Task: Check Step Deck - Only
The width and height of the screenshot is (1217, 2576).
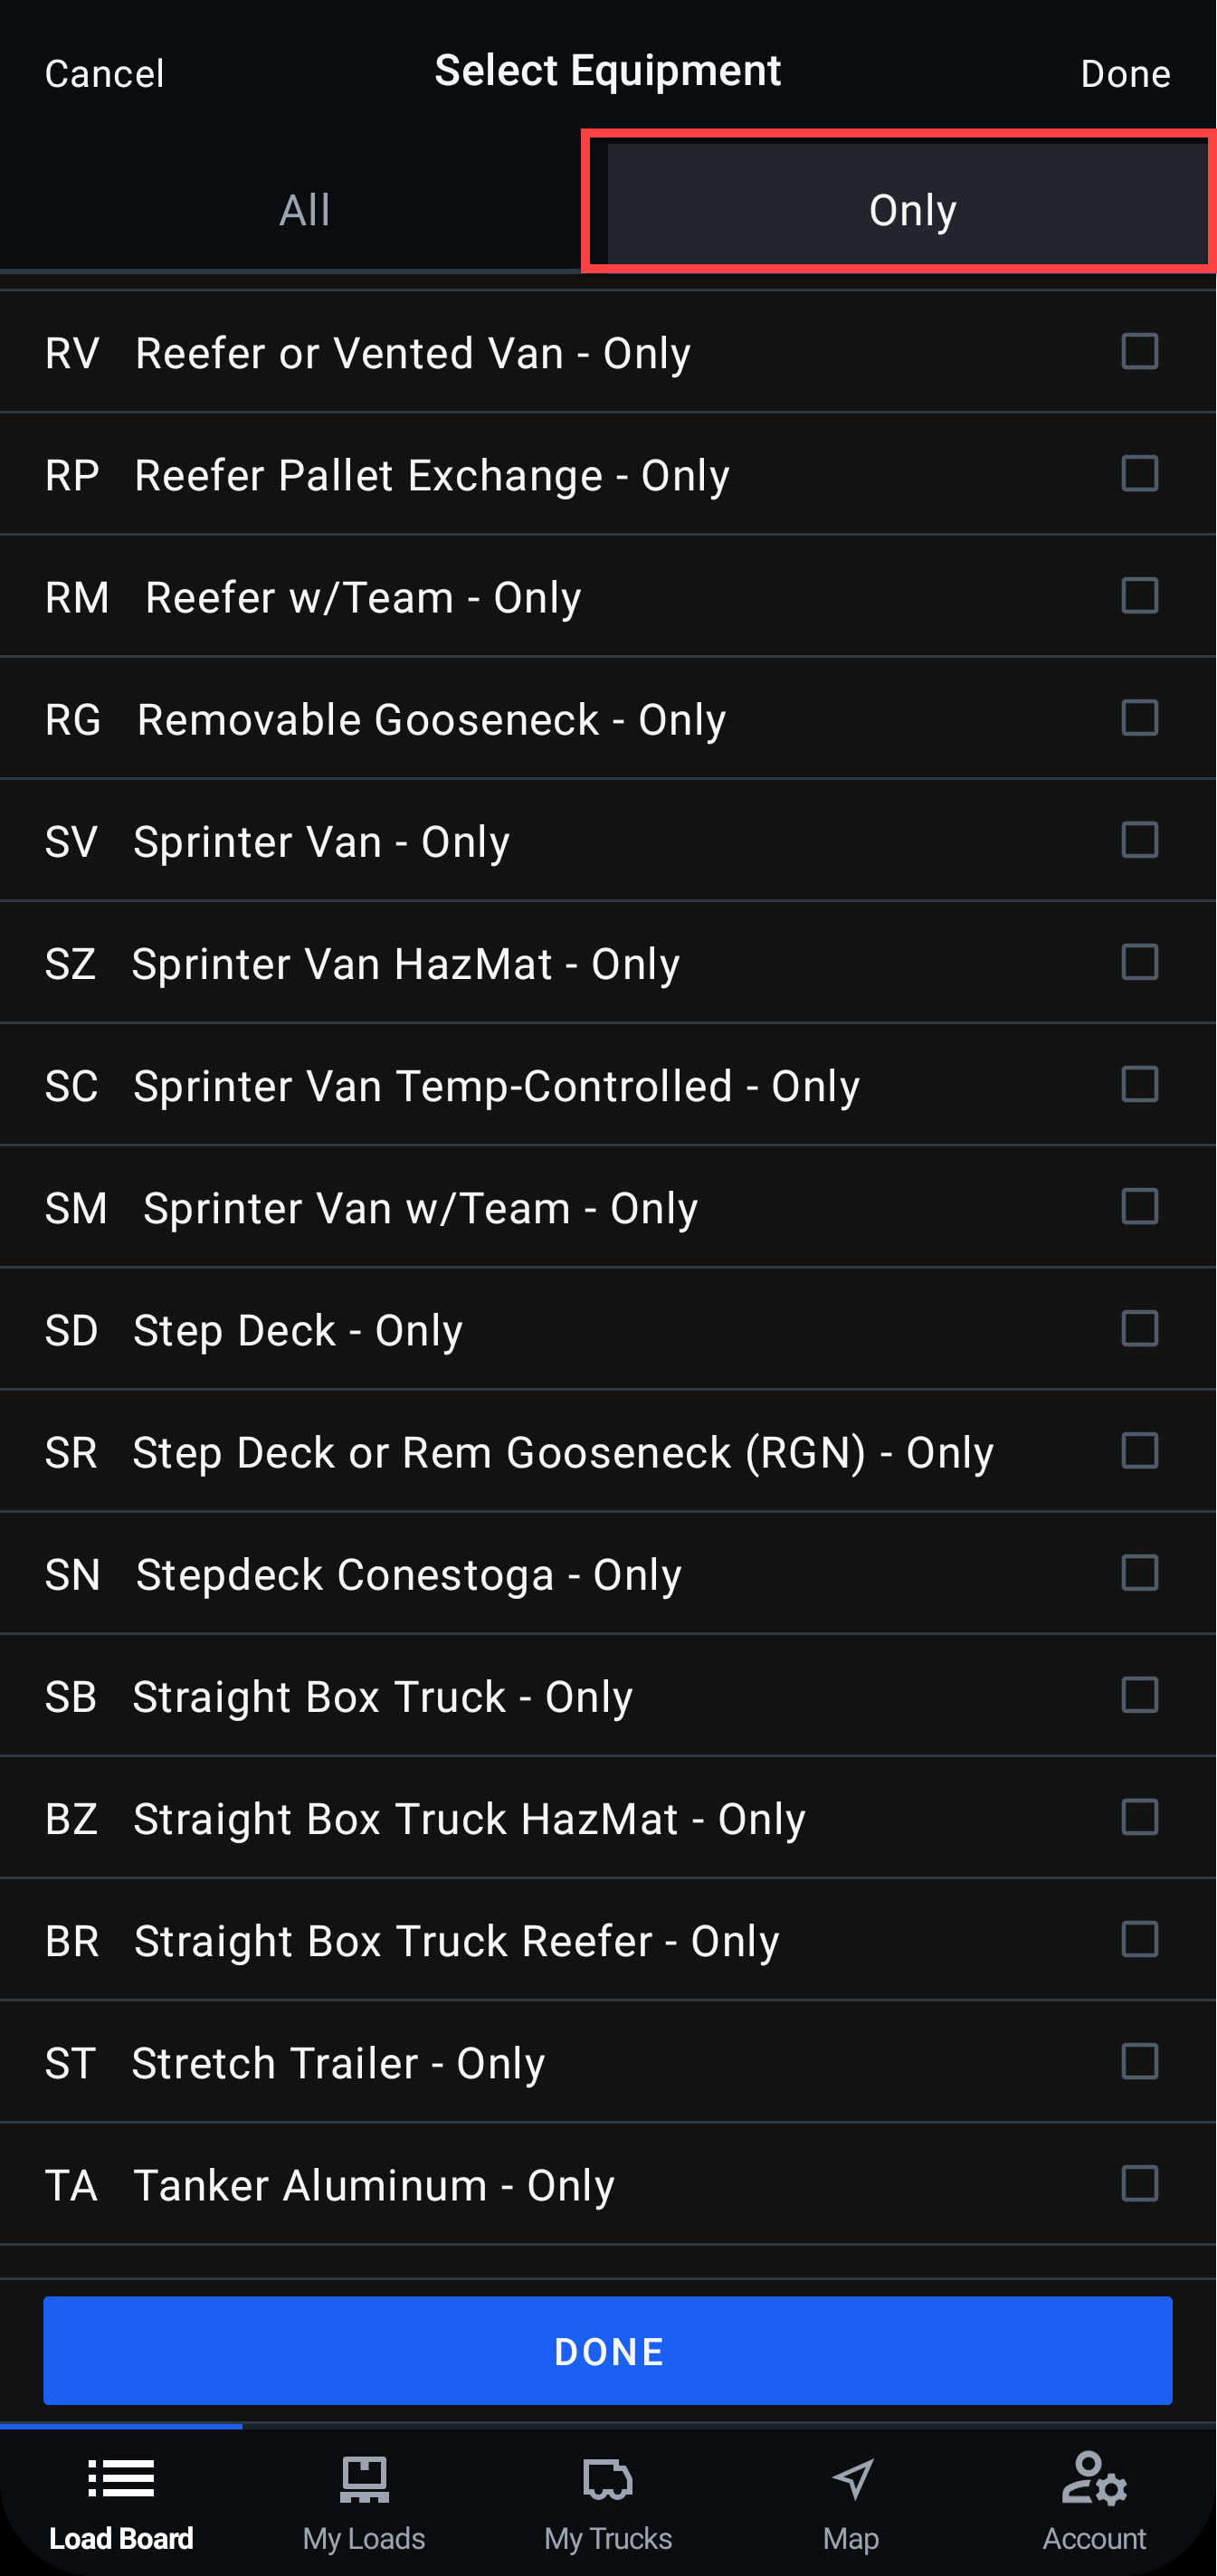Action: 1139,1329
